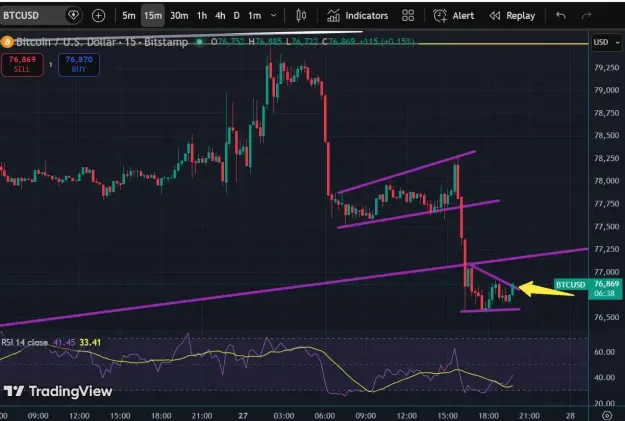Expand the timeframe interval dropdown arrow
This screenshot has height=421, width=625.
[273, 16]
